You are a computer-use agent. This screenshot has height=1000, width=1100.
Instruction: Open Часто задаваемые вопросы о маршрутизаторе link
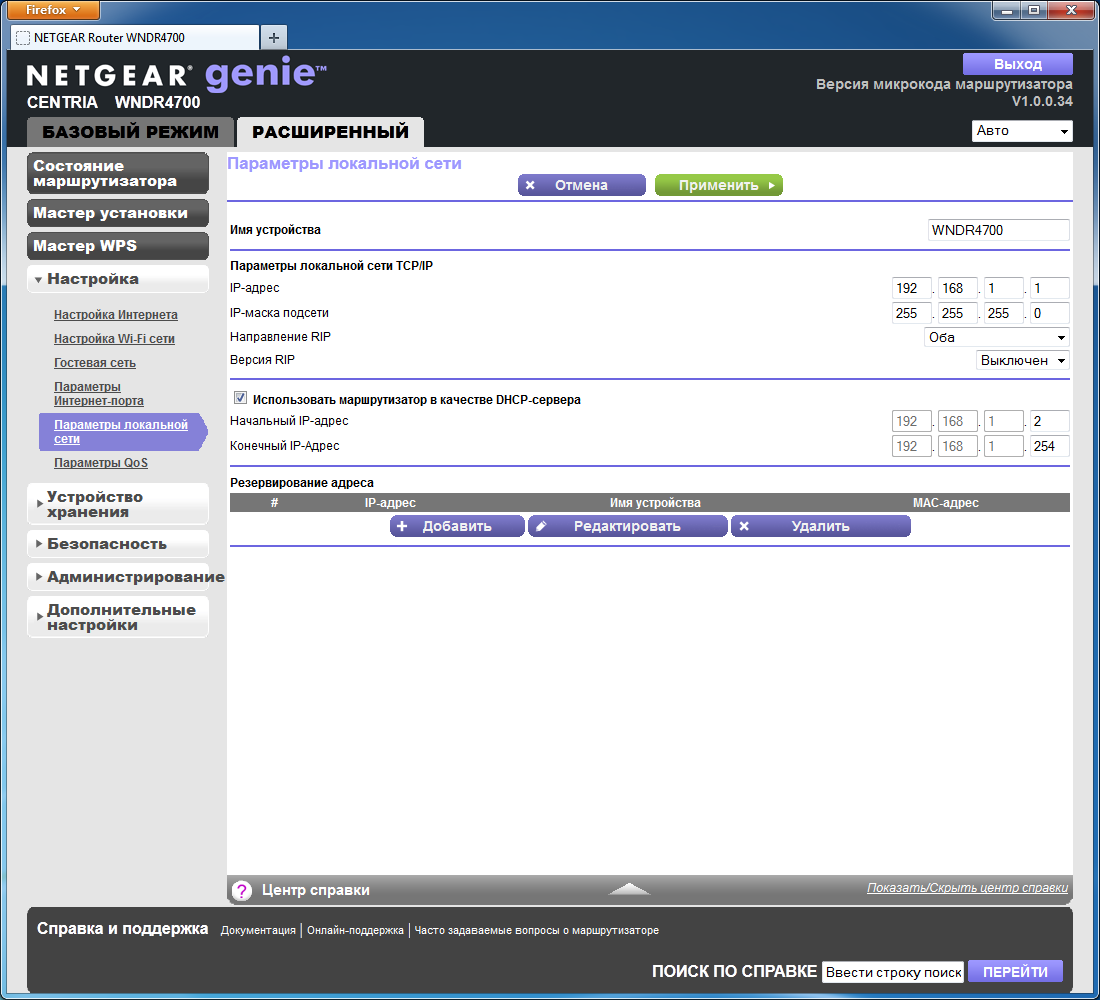pyautogui.click(x=537, y=931)
